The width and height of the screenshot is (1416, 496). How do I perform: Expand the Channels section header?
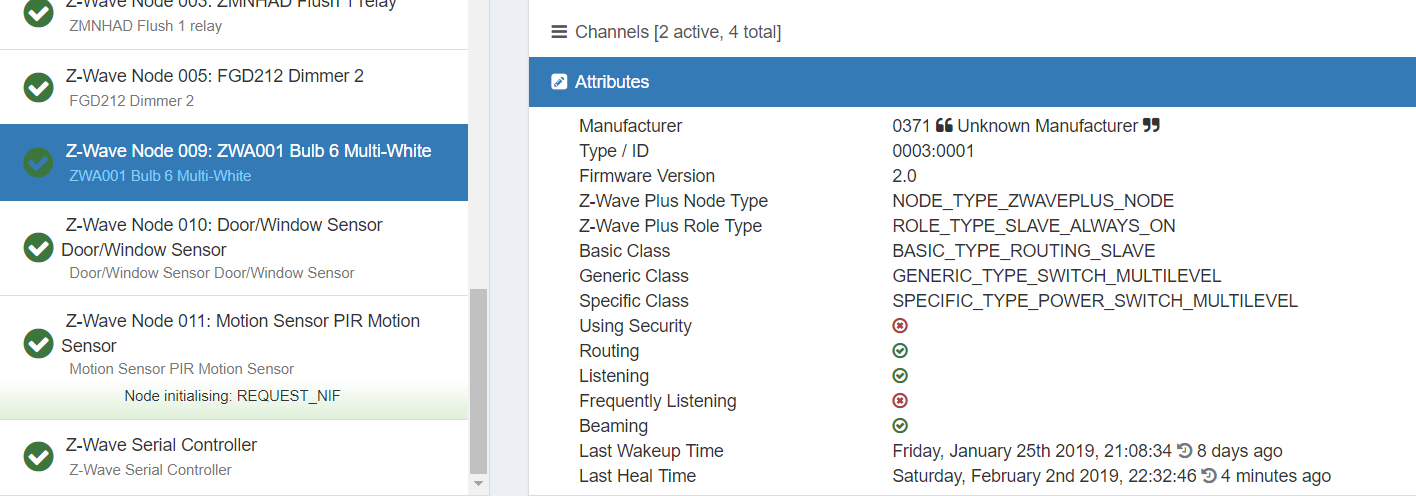[x=677, y=32]
